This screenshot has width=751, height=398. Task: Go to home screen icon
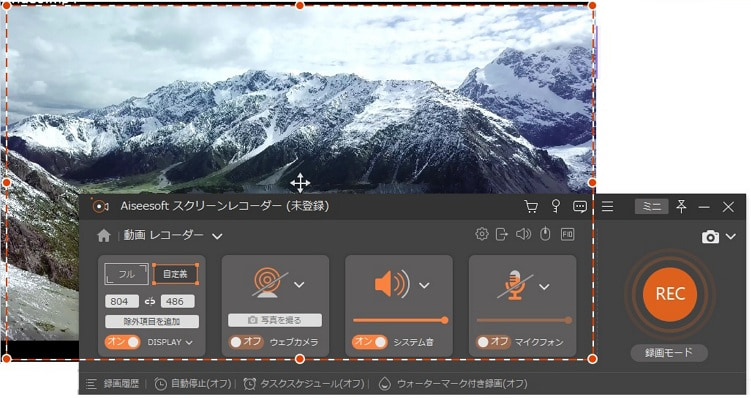click(103, 236)
